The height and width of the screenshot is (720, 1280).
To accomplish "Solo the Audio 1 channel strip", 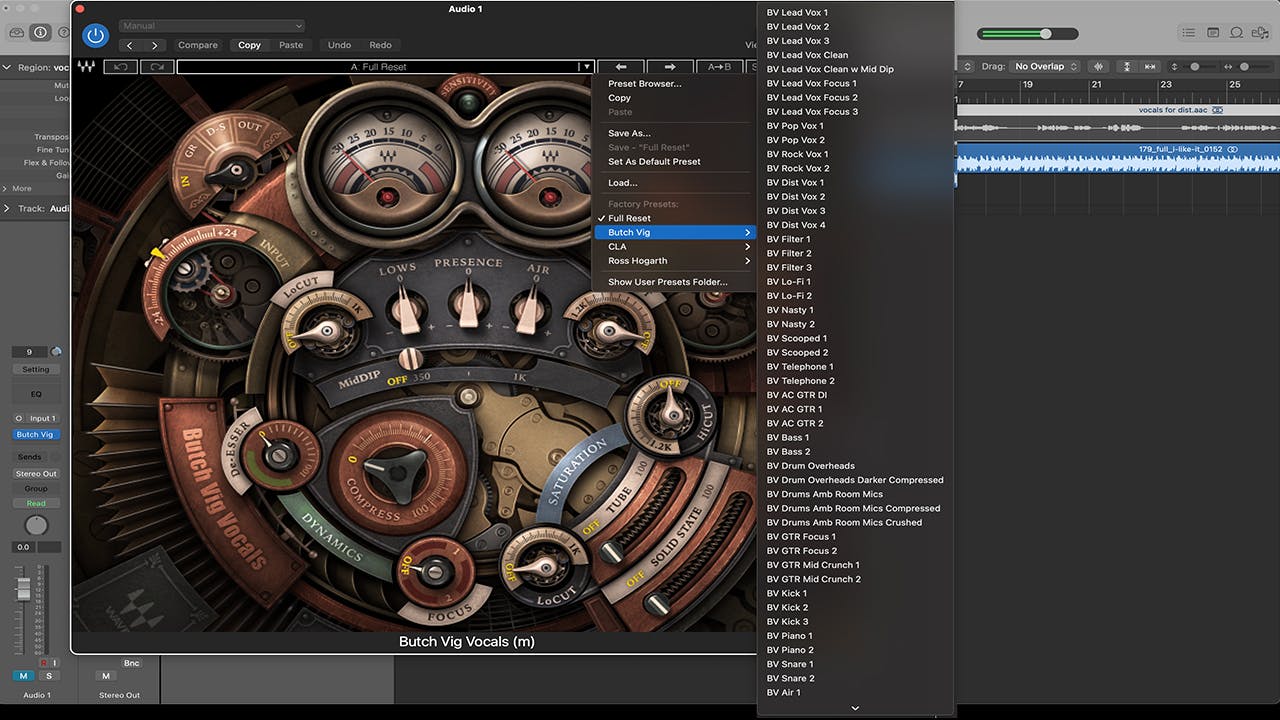I will click(47, 676).
